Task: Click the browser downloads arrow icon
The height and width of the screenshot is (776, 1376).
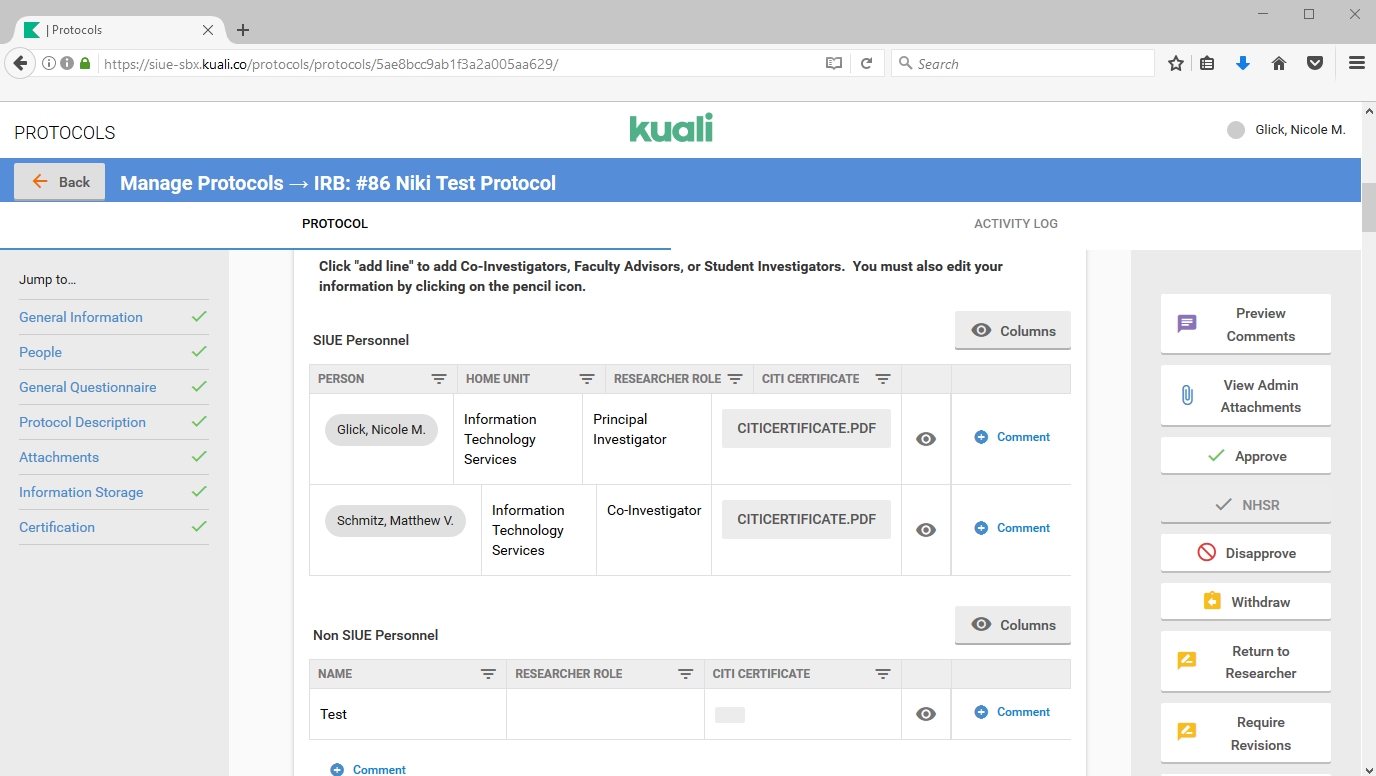Action: click(1243, 64)
